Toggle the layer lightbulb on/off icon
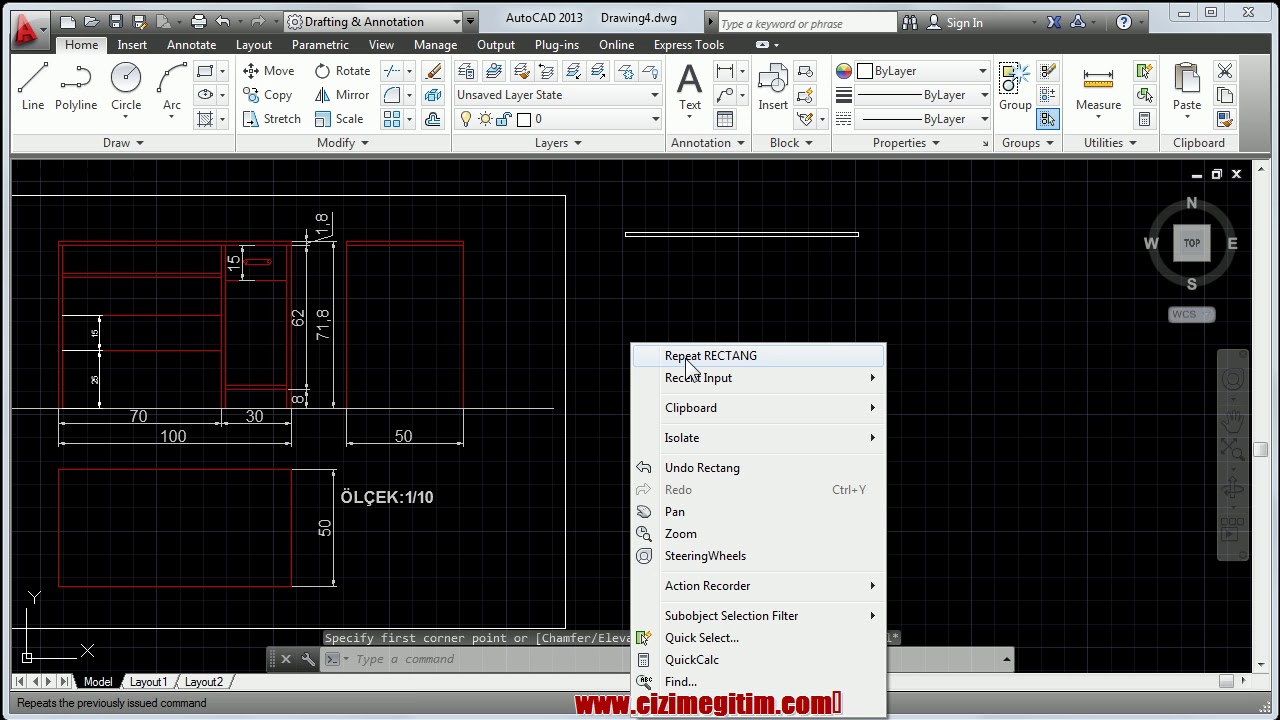This screenshot has width=1280, height=720. tap(466, 119)
